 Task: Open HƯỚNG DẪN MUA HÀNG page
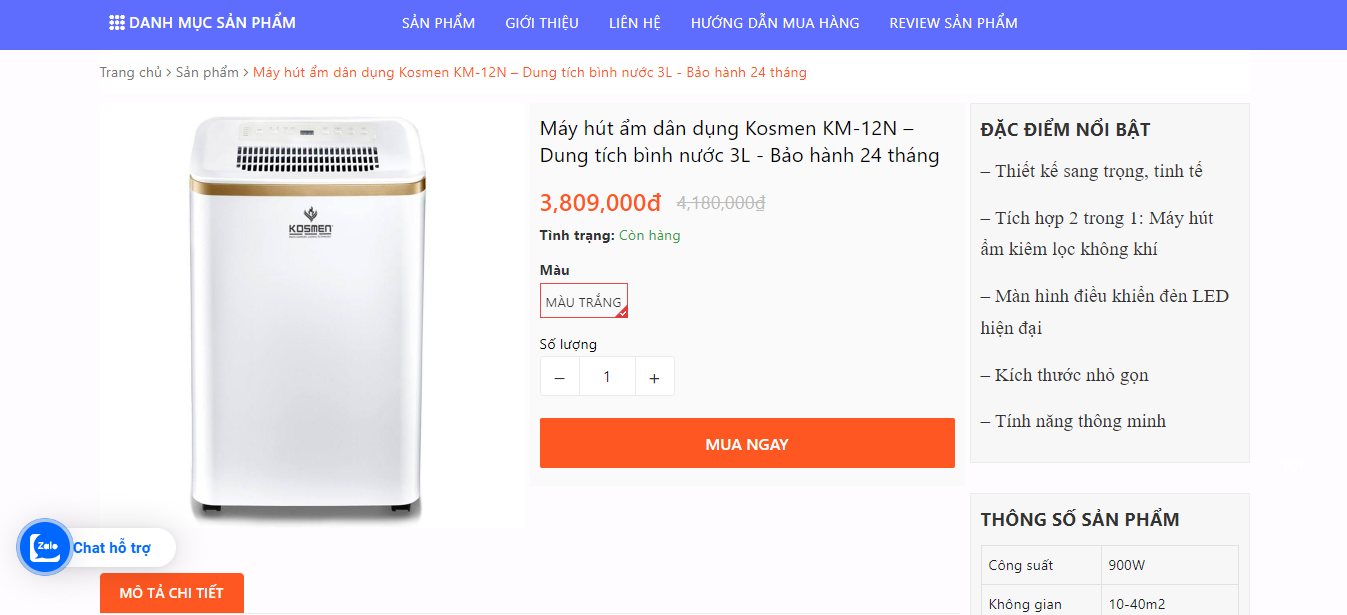coord(775,23)
